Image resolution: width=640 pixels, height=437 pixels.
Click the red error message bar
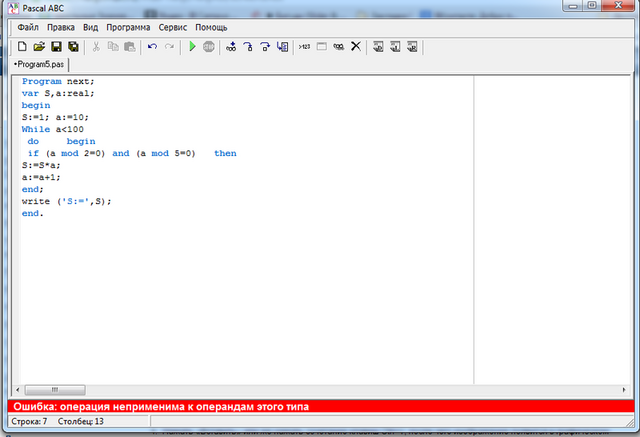pyautogui.click(x=320, y=406)
